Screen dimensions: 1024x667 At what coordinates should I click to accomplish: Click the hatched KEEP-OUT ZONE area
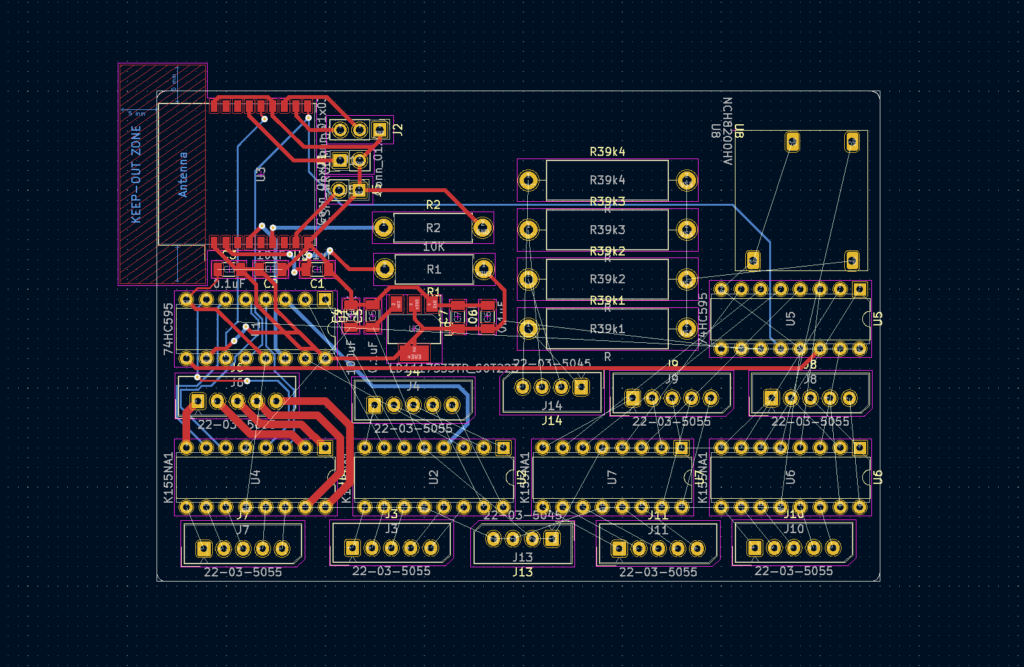(x=137, y=175)
